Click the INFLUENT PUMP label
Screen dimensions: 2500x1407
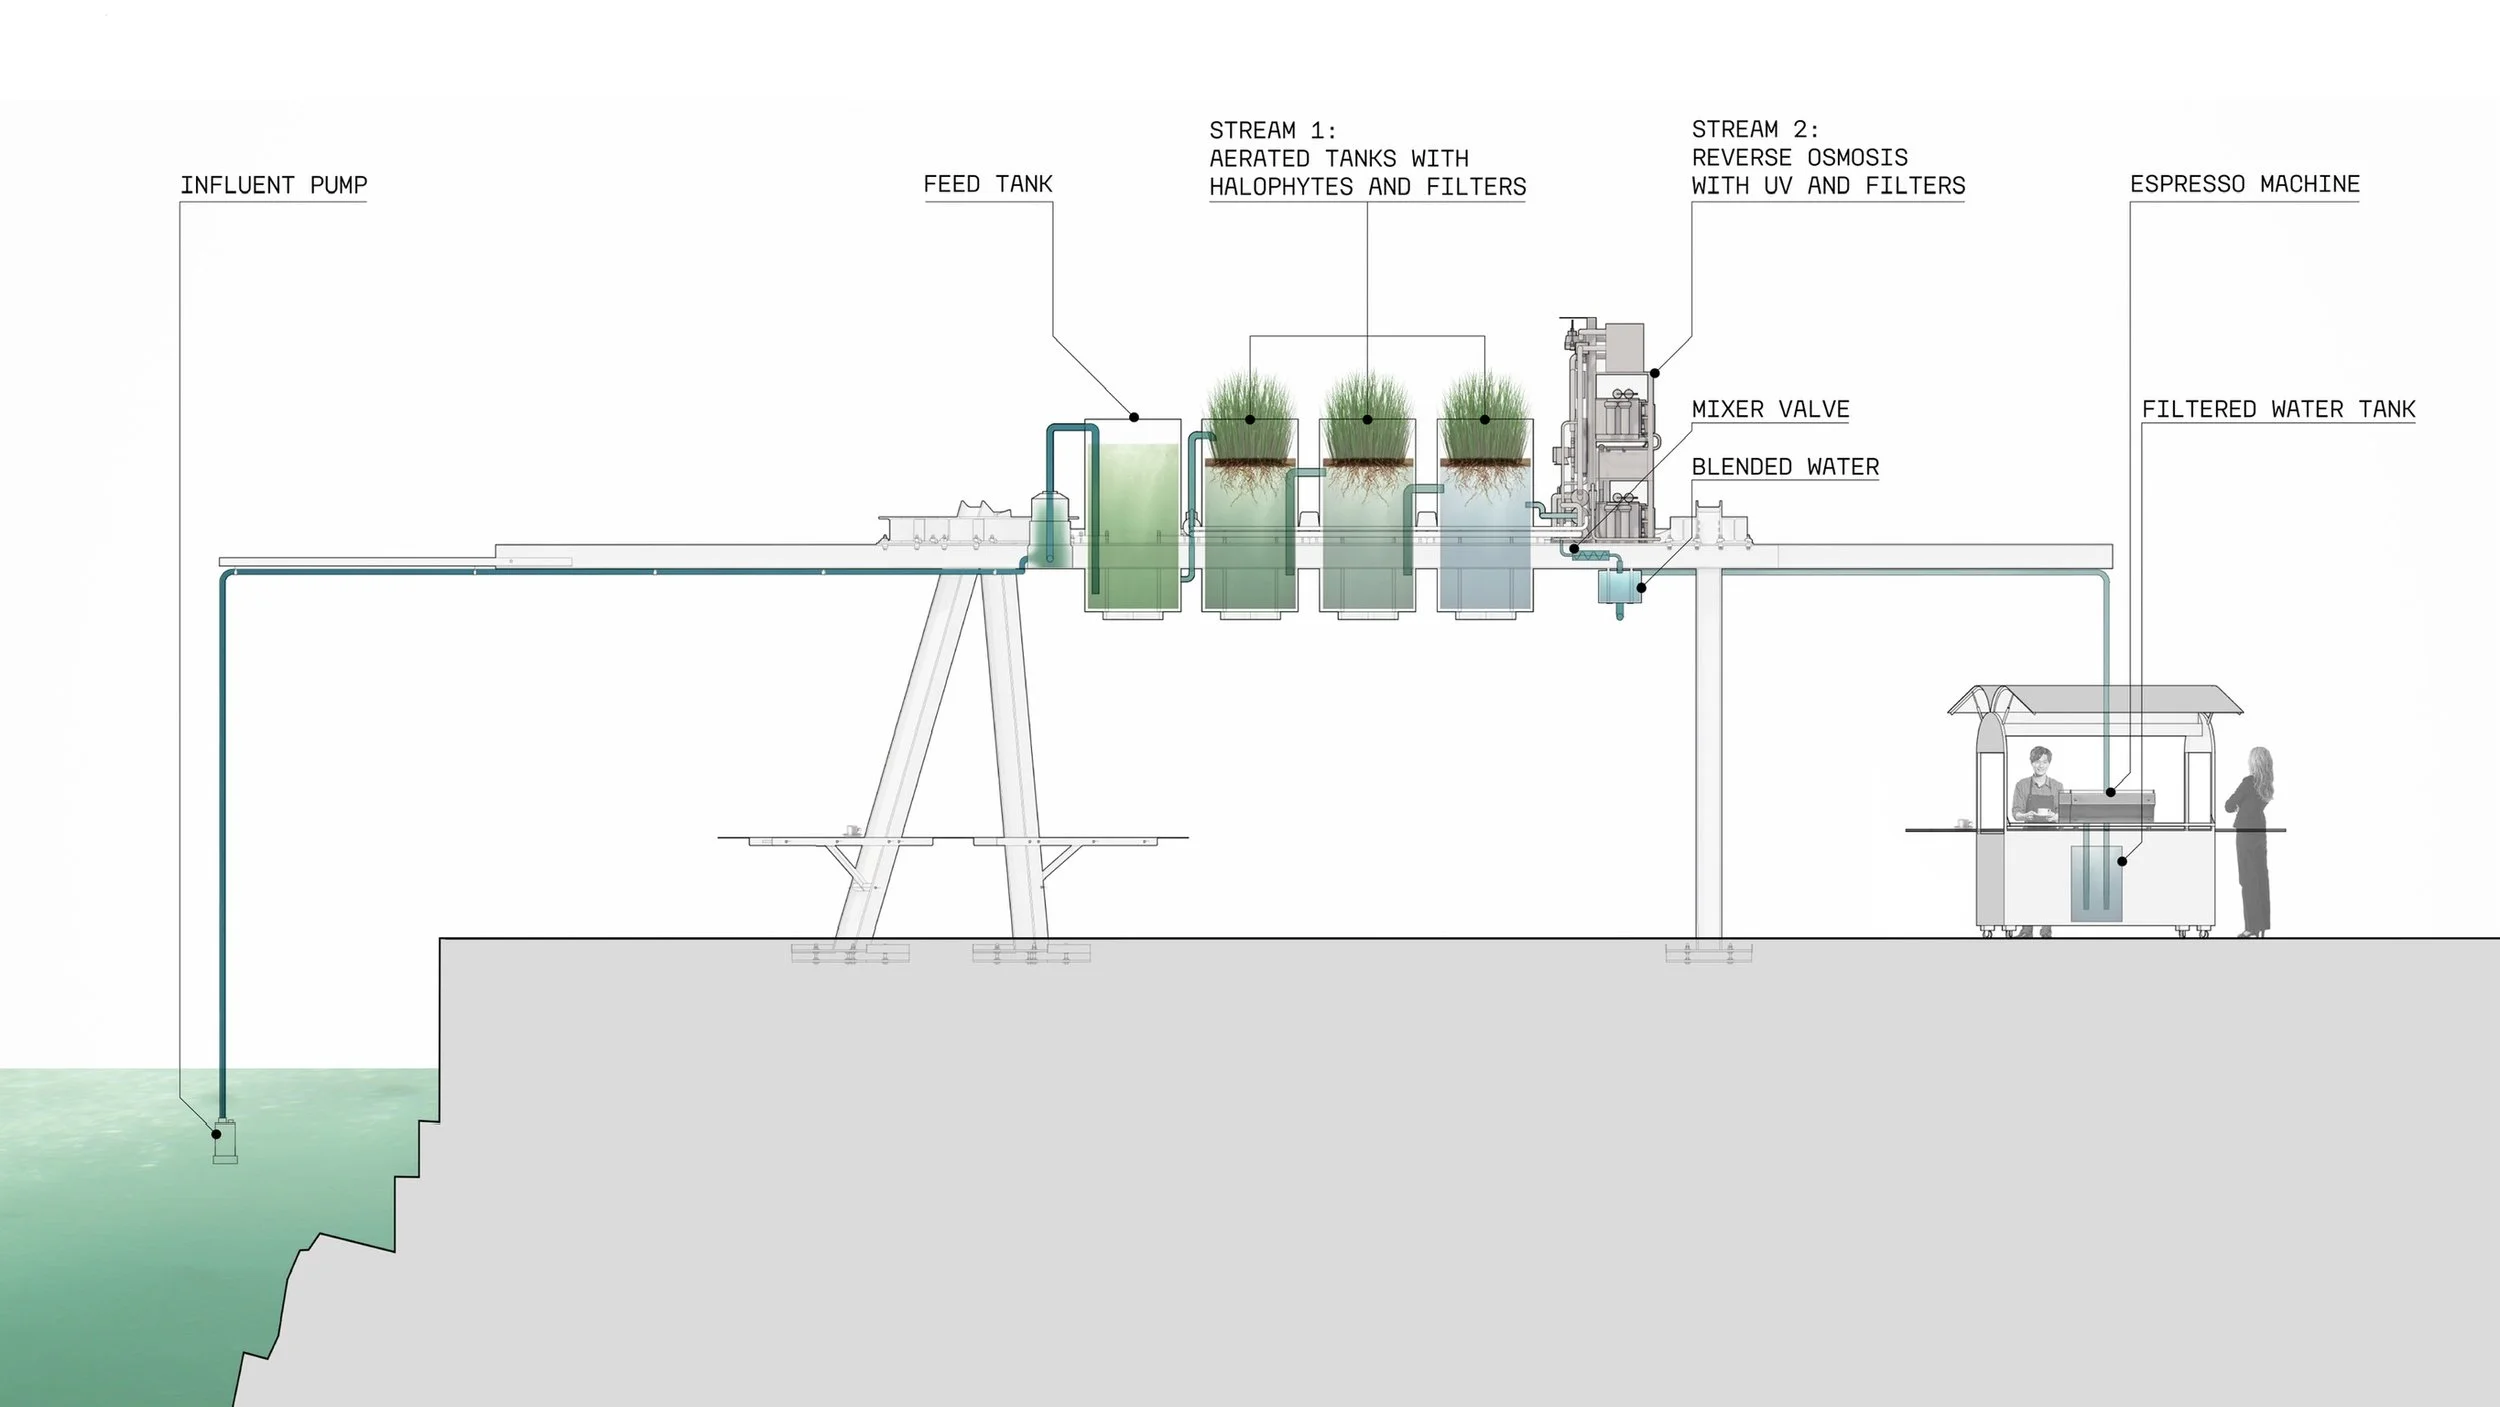click(x=273, y=185)
